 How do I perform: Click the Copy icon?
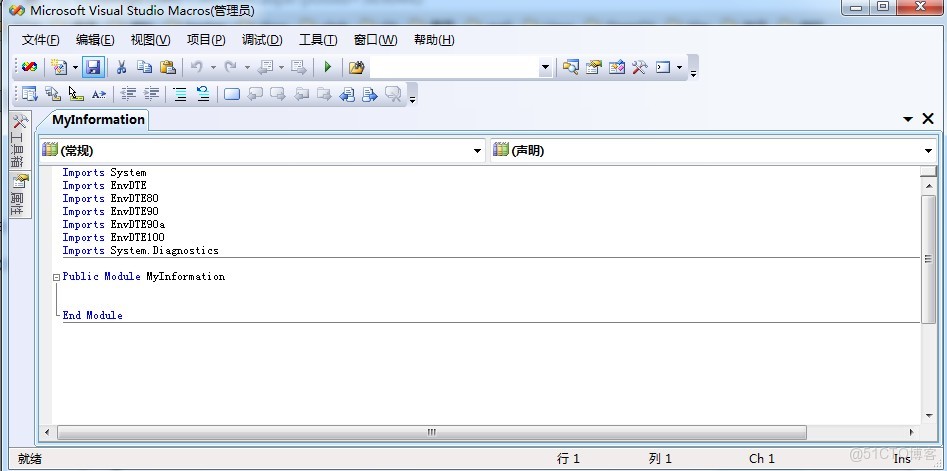[144, 67]
